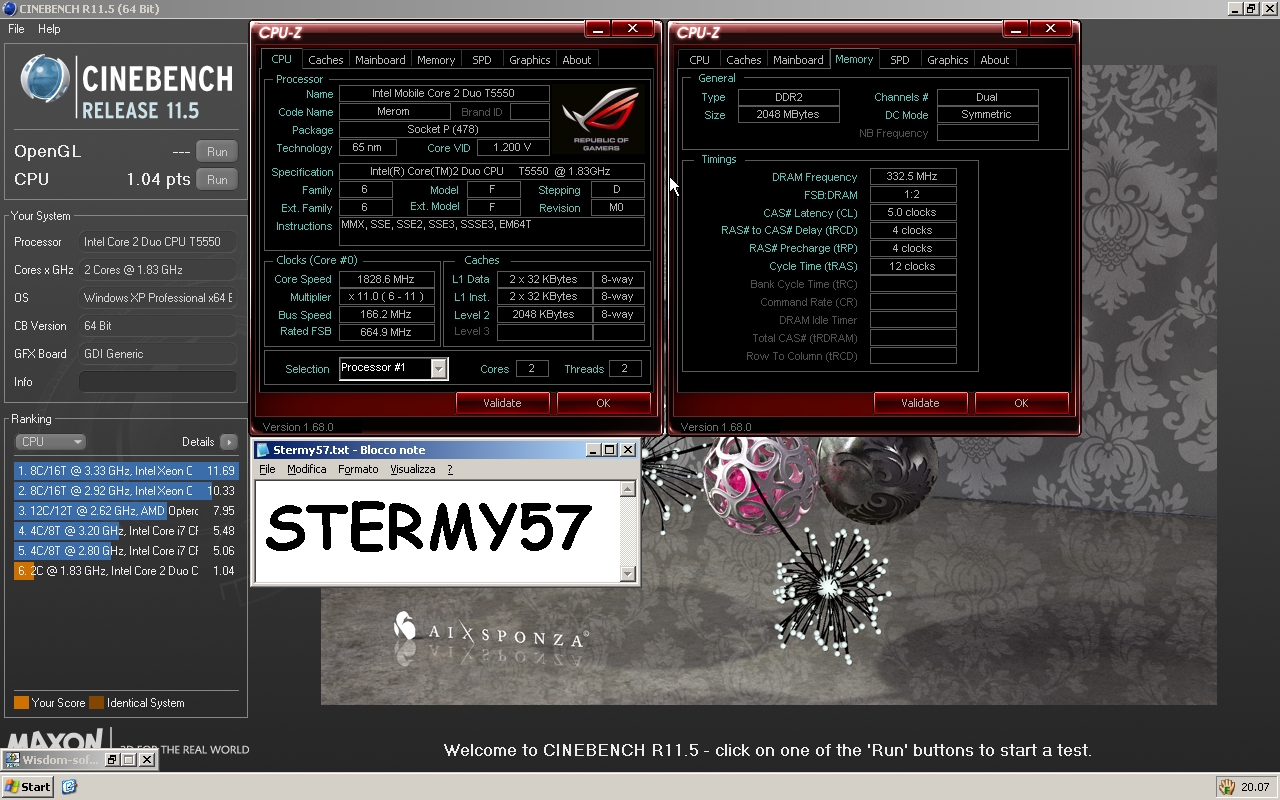Click the quick launch icon beside Start
1280x800 pixels.
(x=69, y=787)
